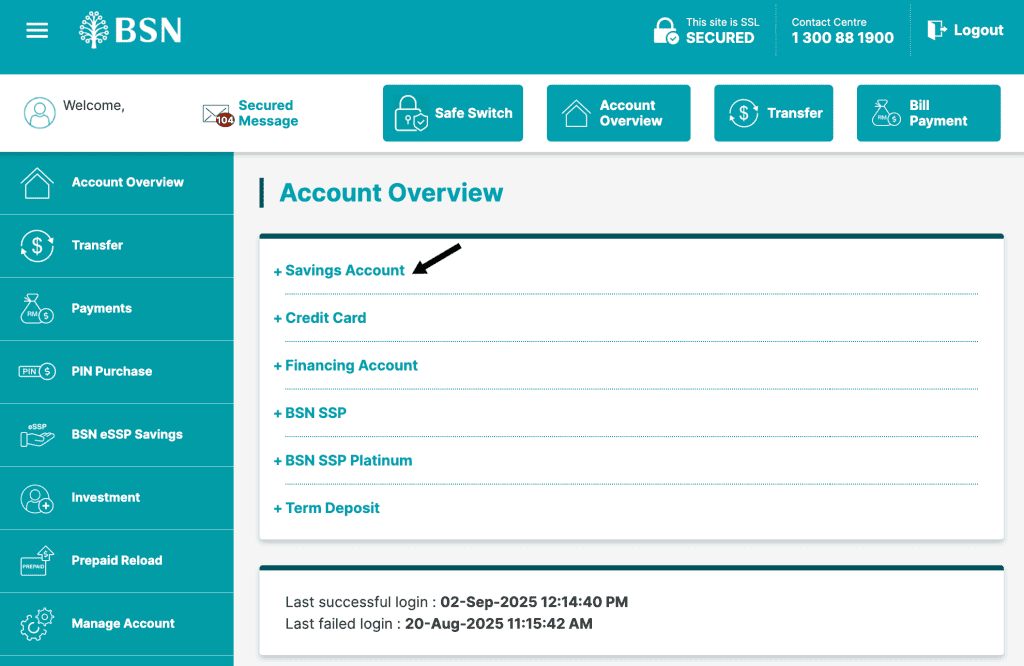
Task: Click the Welcome greeting text
Action: [x=93, y=106]
